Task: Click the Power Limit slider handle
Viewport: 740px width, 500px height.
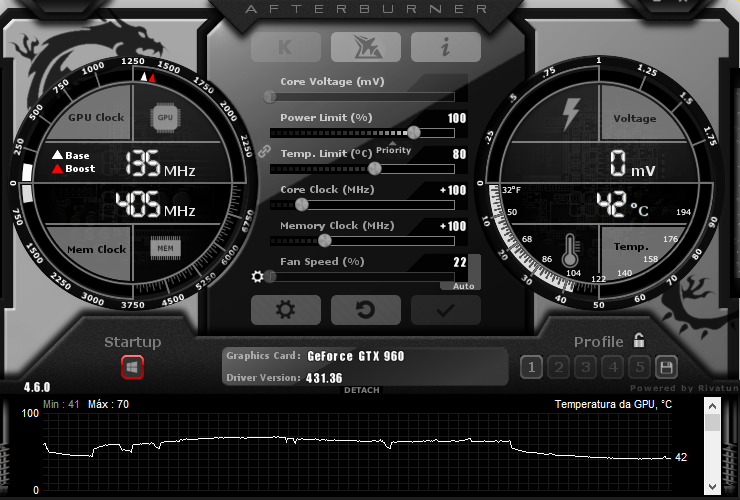Action: (414, 133)
